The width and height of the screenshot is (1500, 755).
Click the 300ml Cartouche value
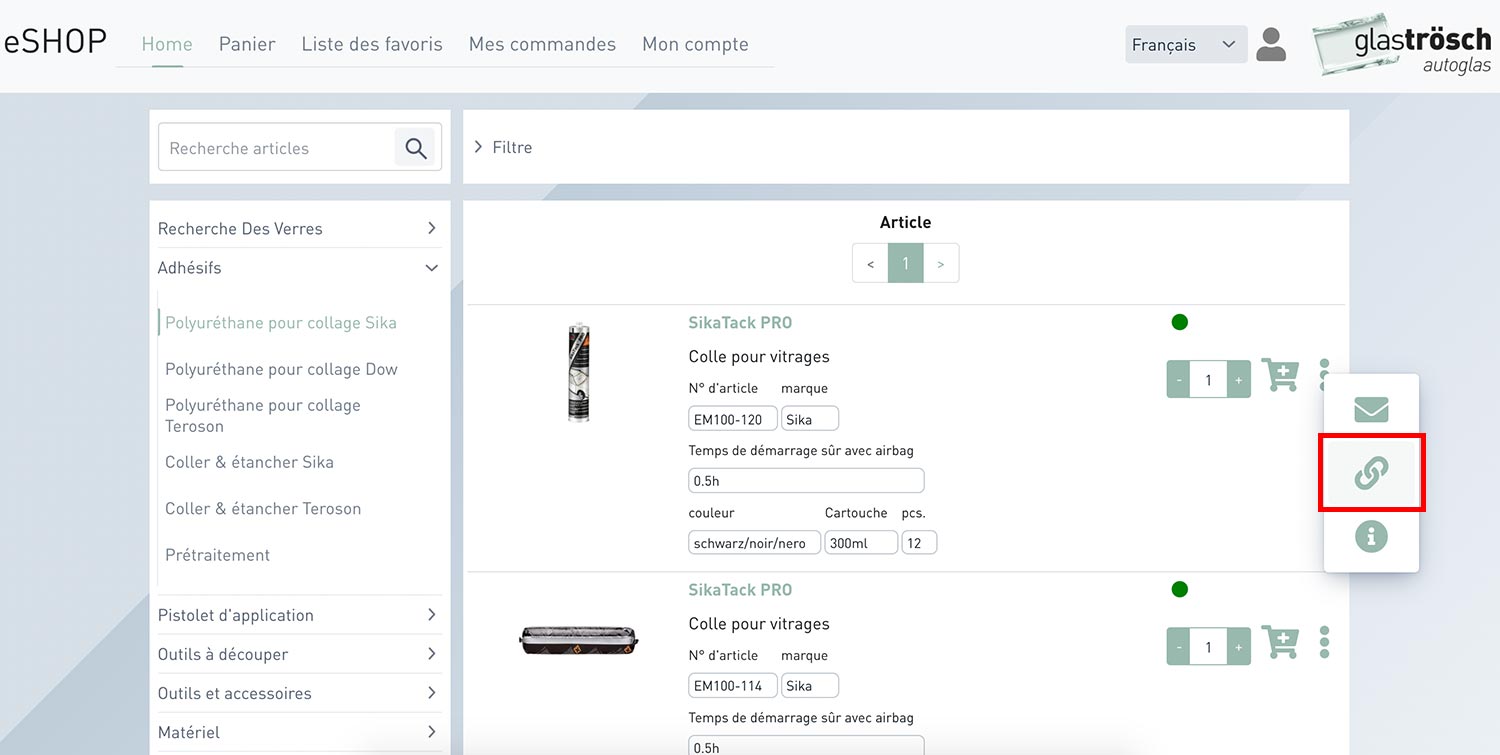861,543
